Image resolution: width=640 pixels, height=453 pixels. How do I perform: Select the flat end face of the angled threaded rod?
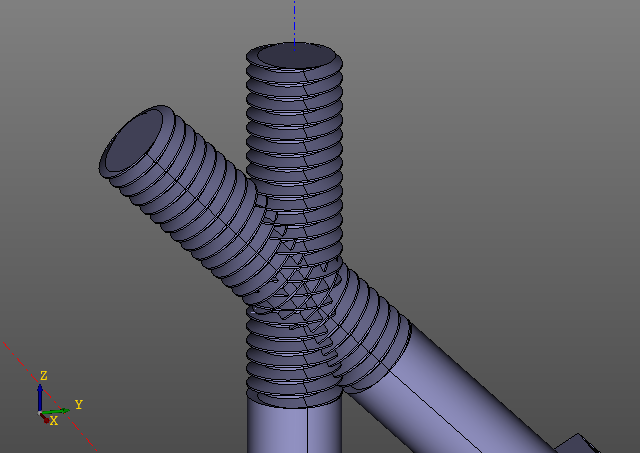[x=133, y=140]
